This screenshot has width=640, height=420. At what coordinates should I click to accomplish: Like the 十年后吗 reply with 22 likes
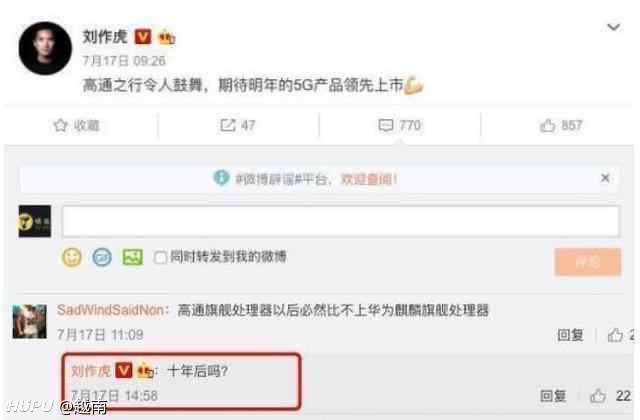coord(598,396)
